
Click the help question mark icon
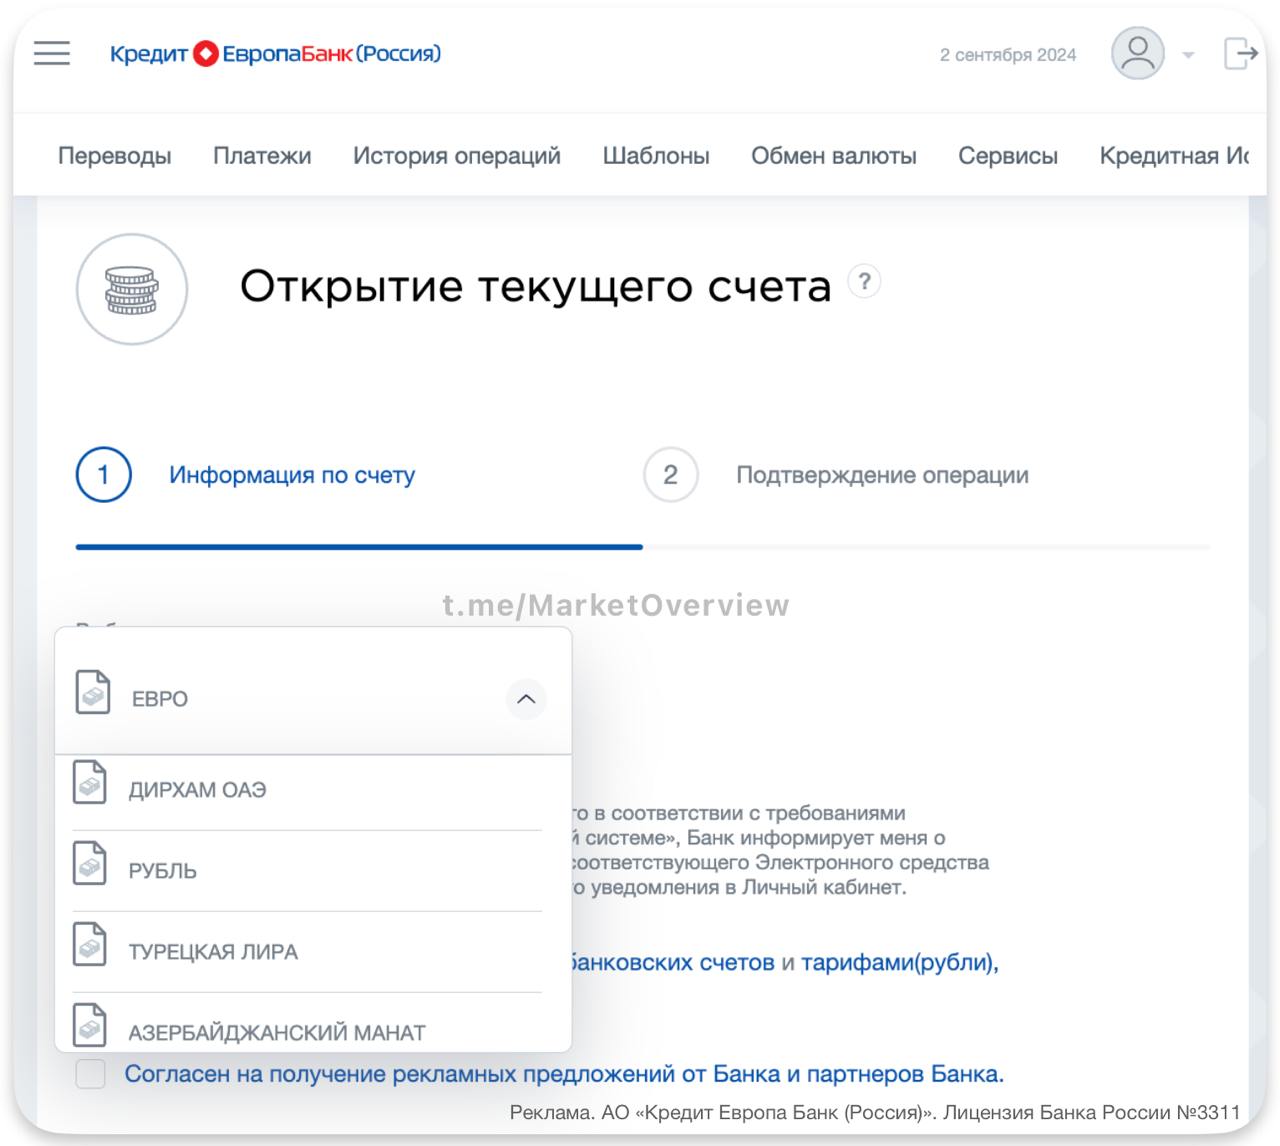click(x=865, y=282)
